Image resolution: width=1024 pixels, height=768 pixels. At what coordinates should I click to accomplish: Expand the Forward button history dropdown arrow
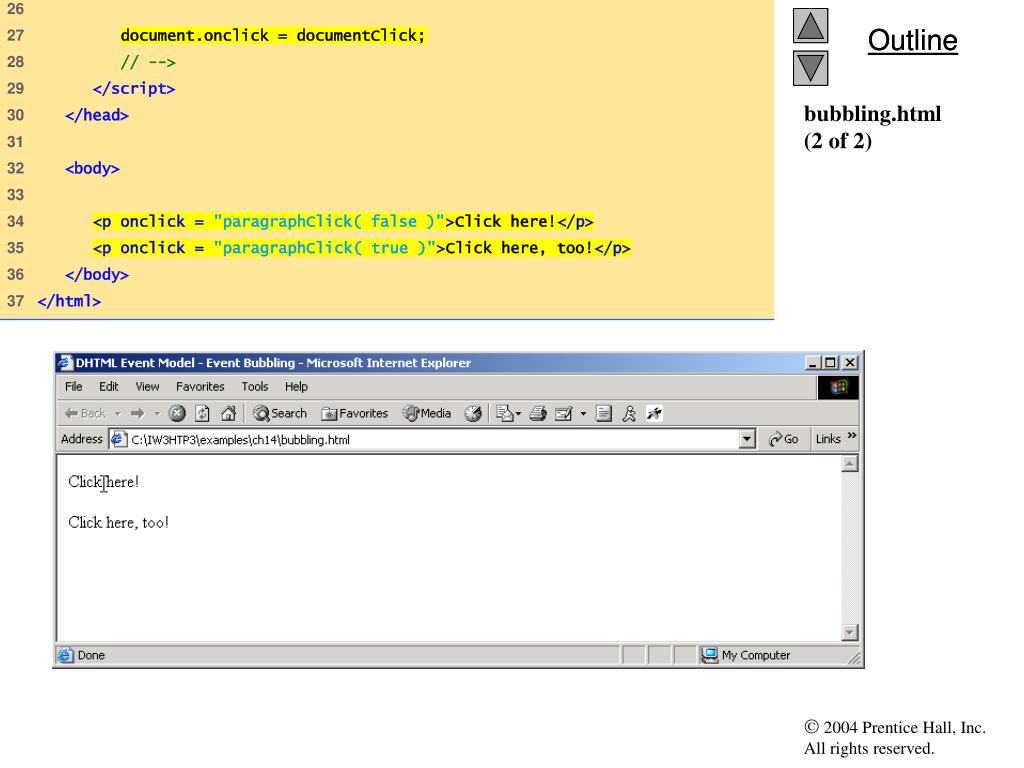coord(157,413)
